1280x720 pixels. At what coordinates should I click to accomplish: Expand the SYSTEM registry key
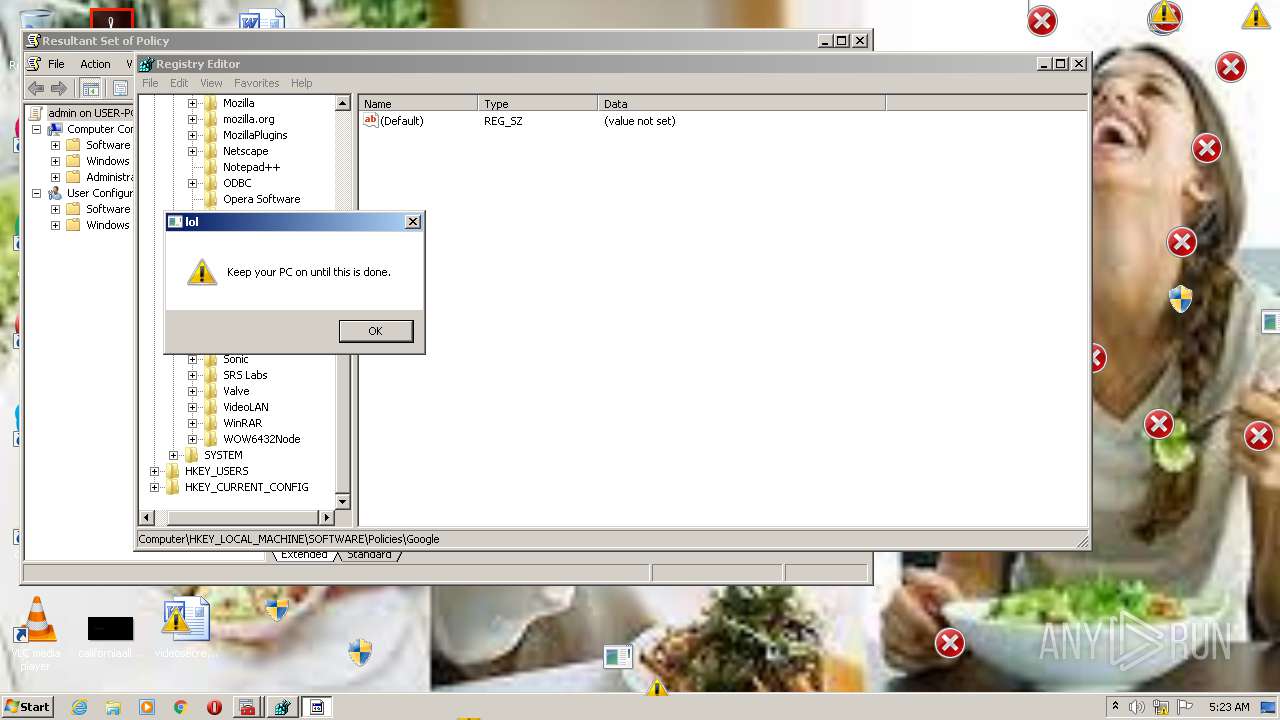pos(173,455)
